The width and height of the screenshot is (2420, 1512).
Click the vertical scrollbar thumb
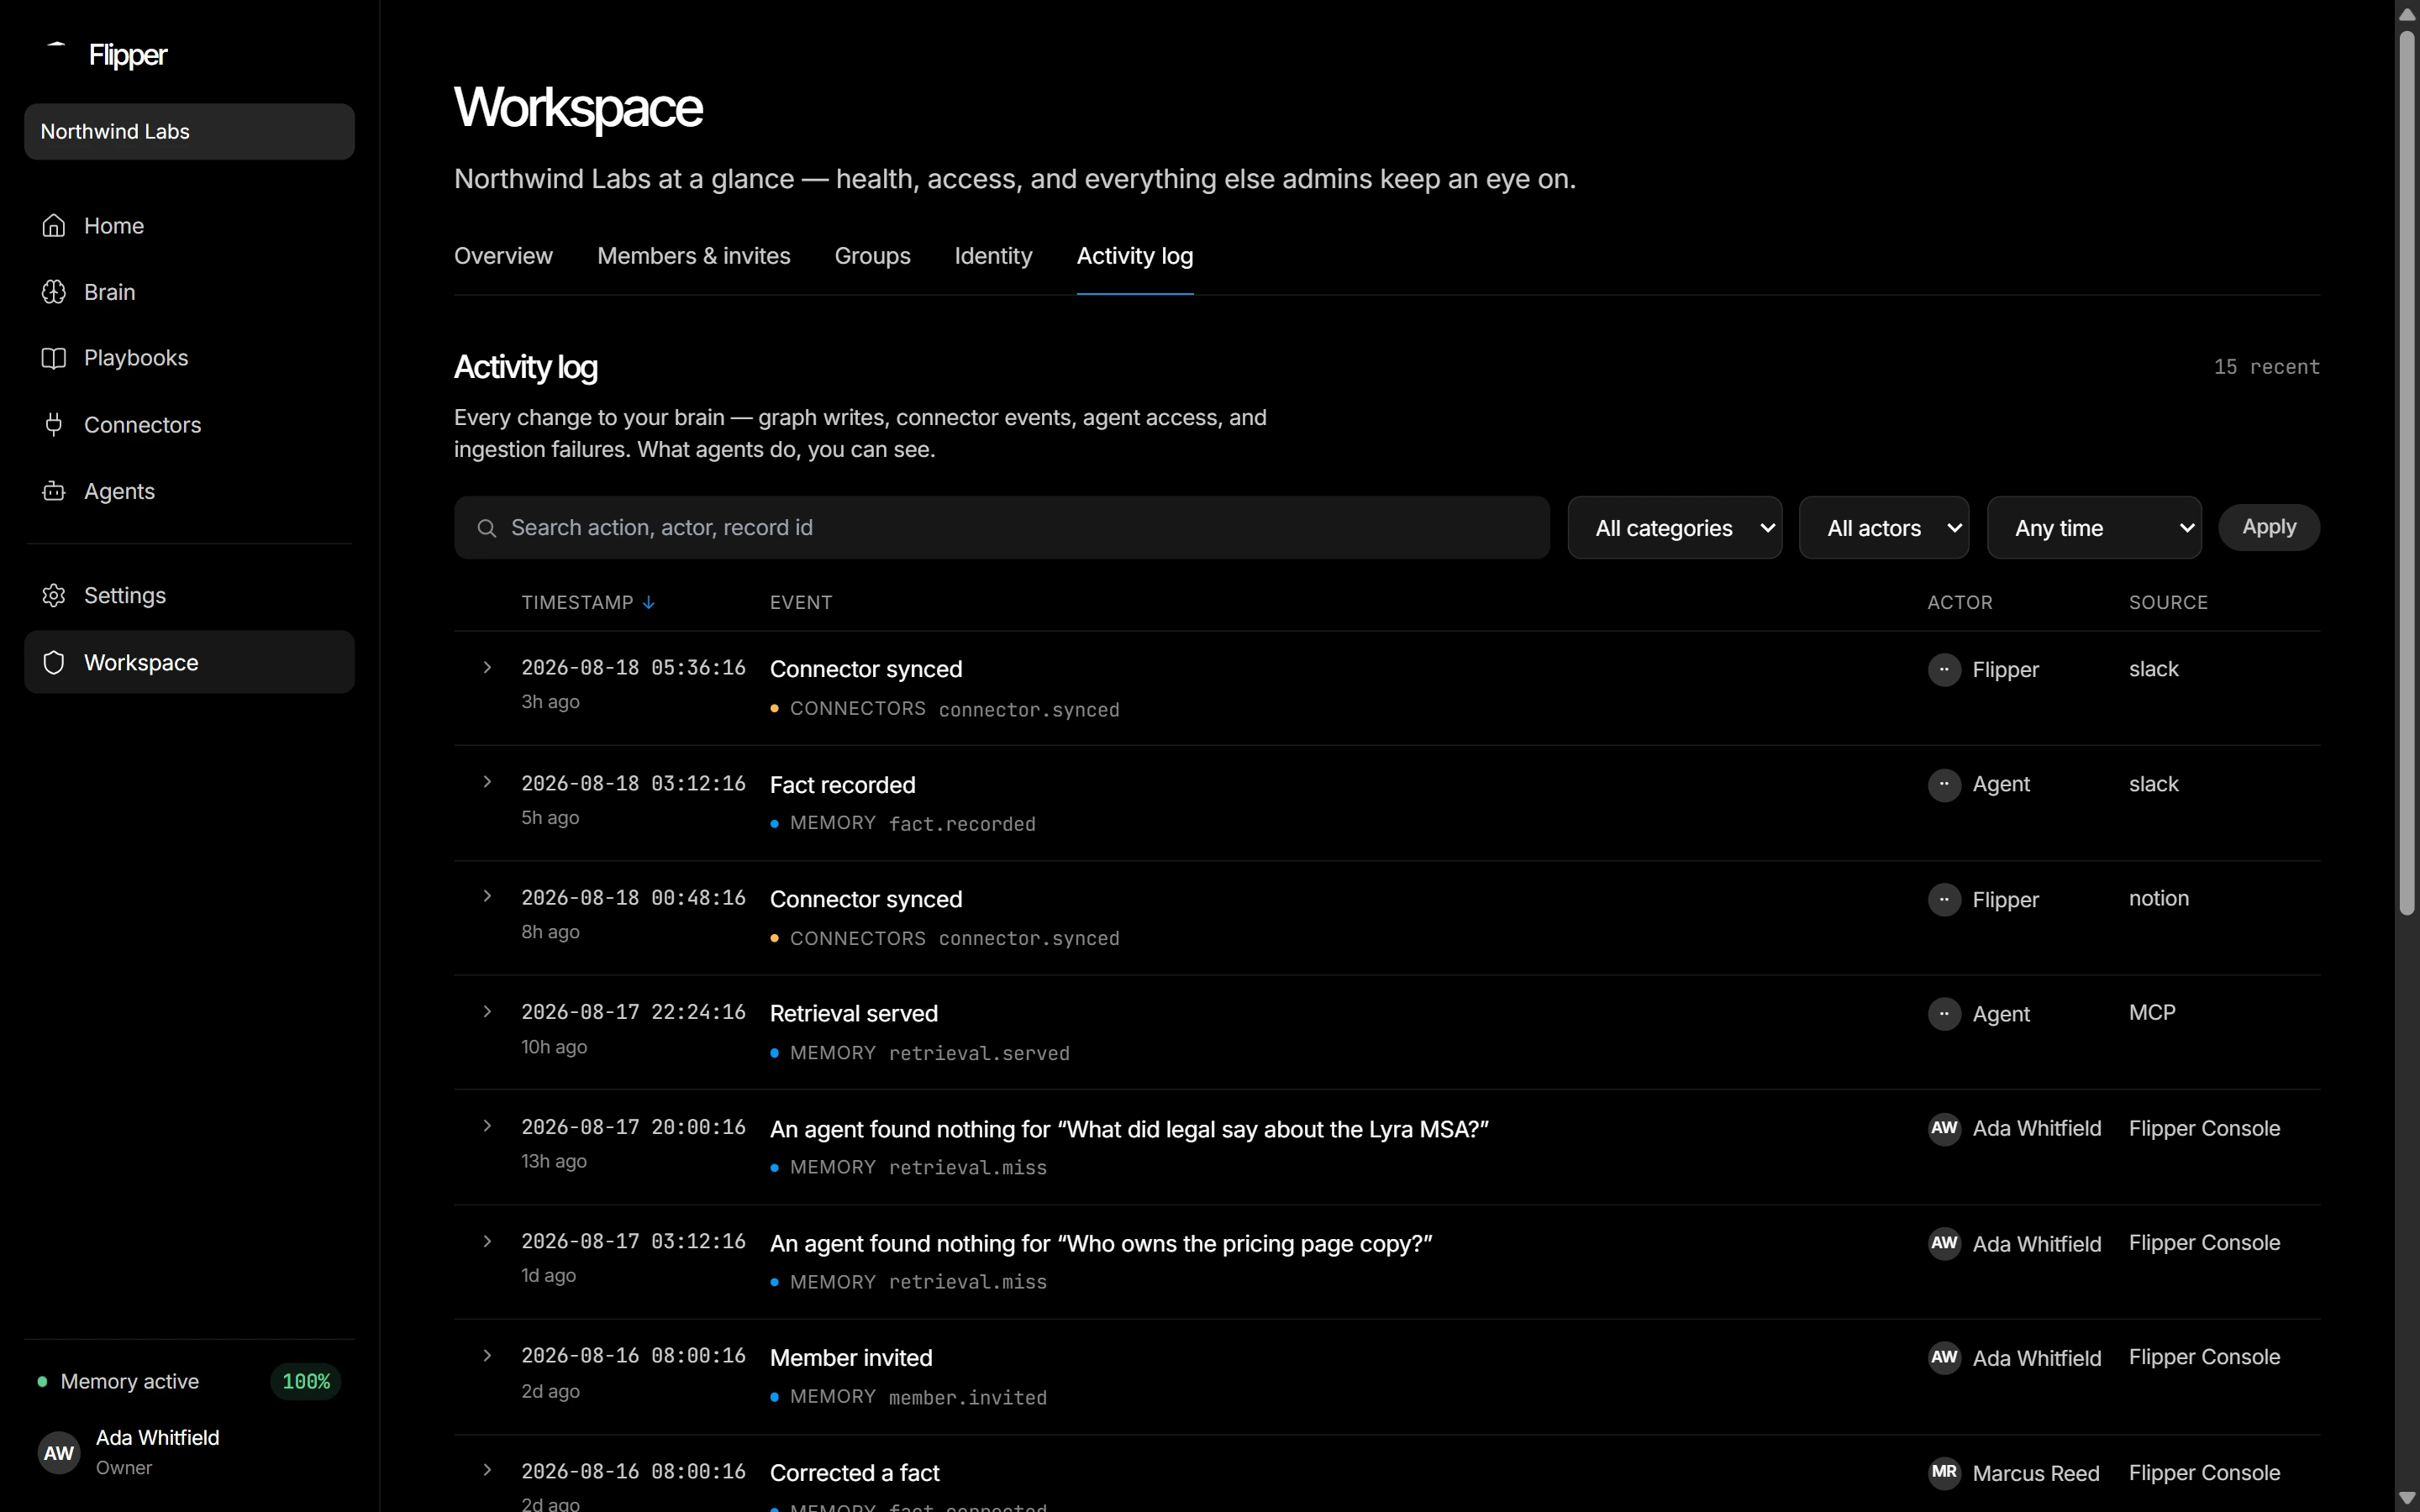2407,473
